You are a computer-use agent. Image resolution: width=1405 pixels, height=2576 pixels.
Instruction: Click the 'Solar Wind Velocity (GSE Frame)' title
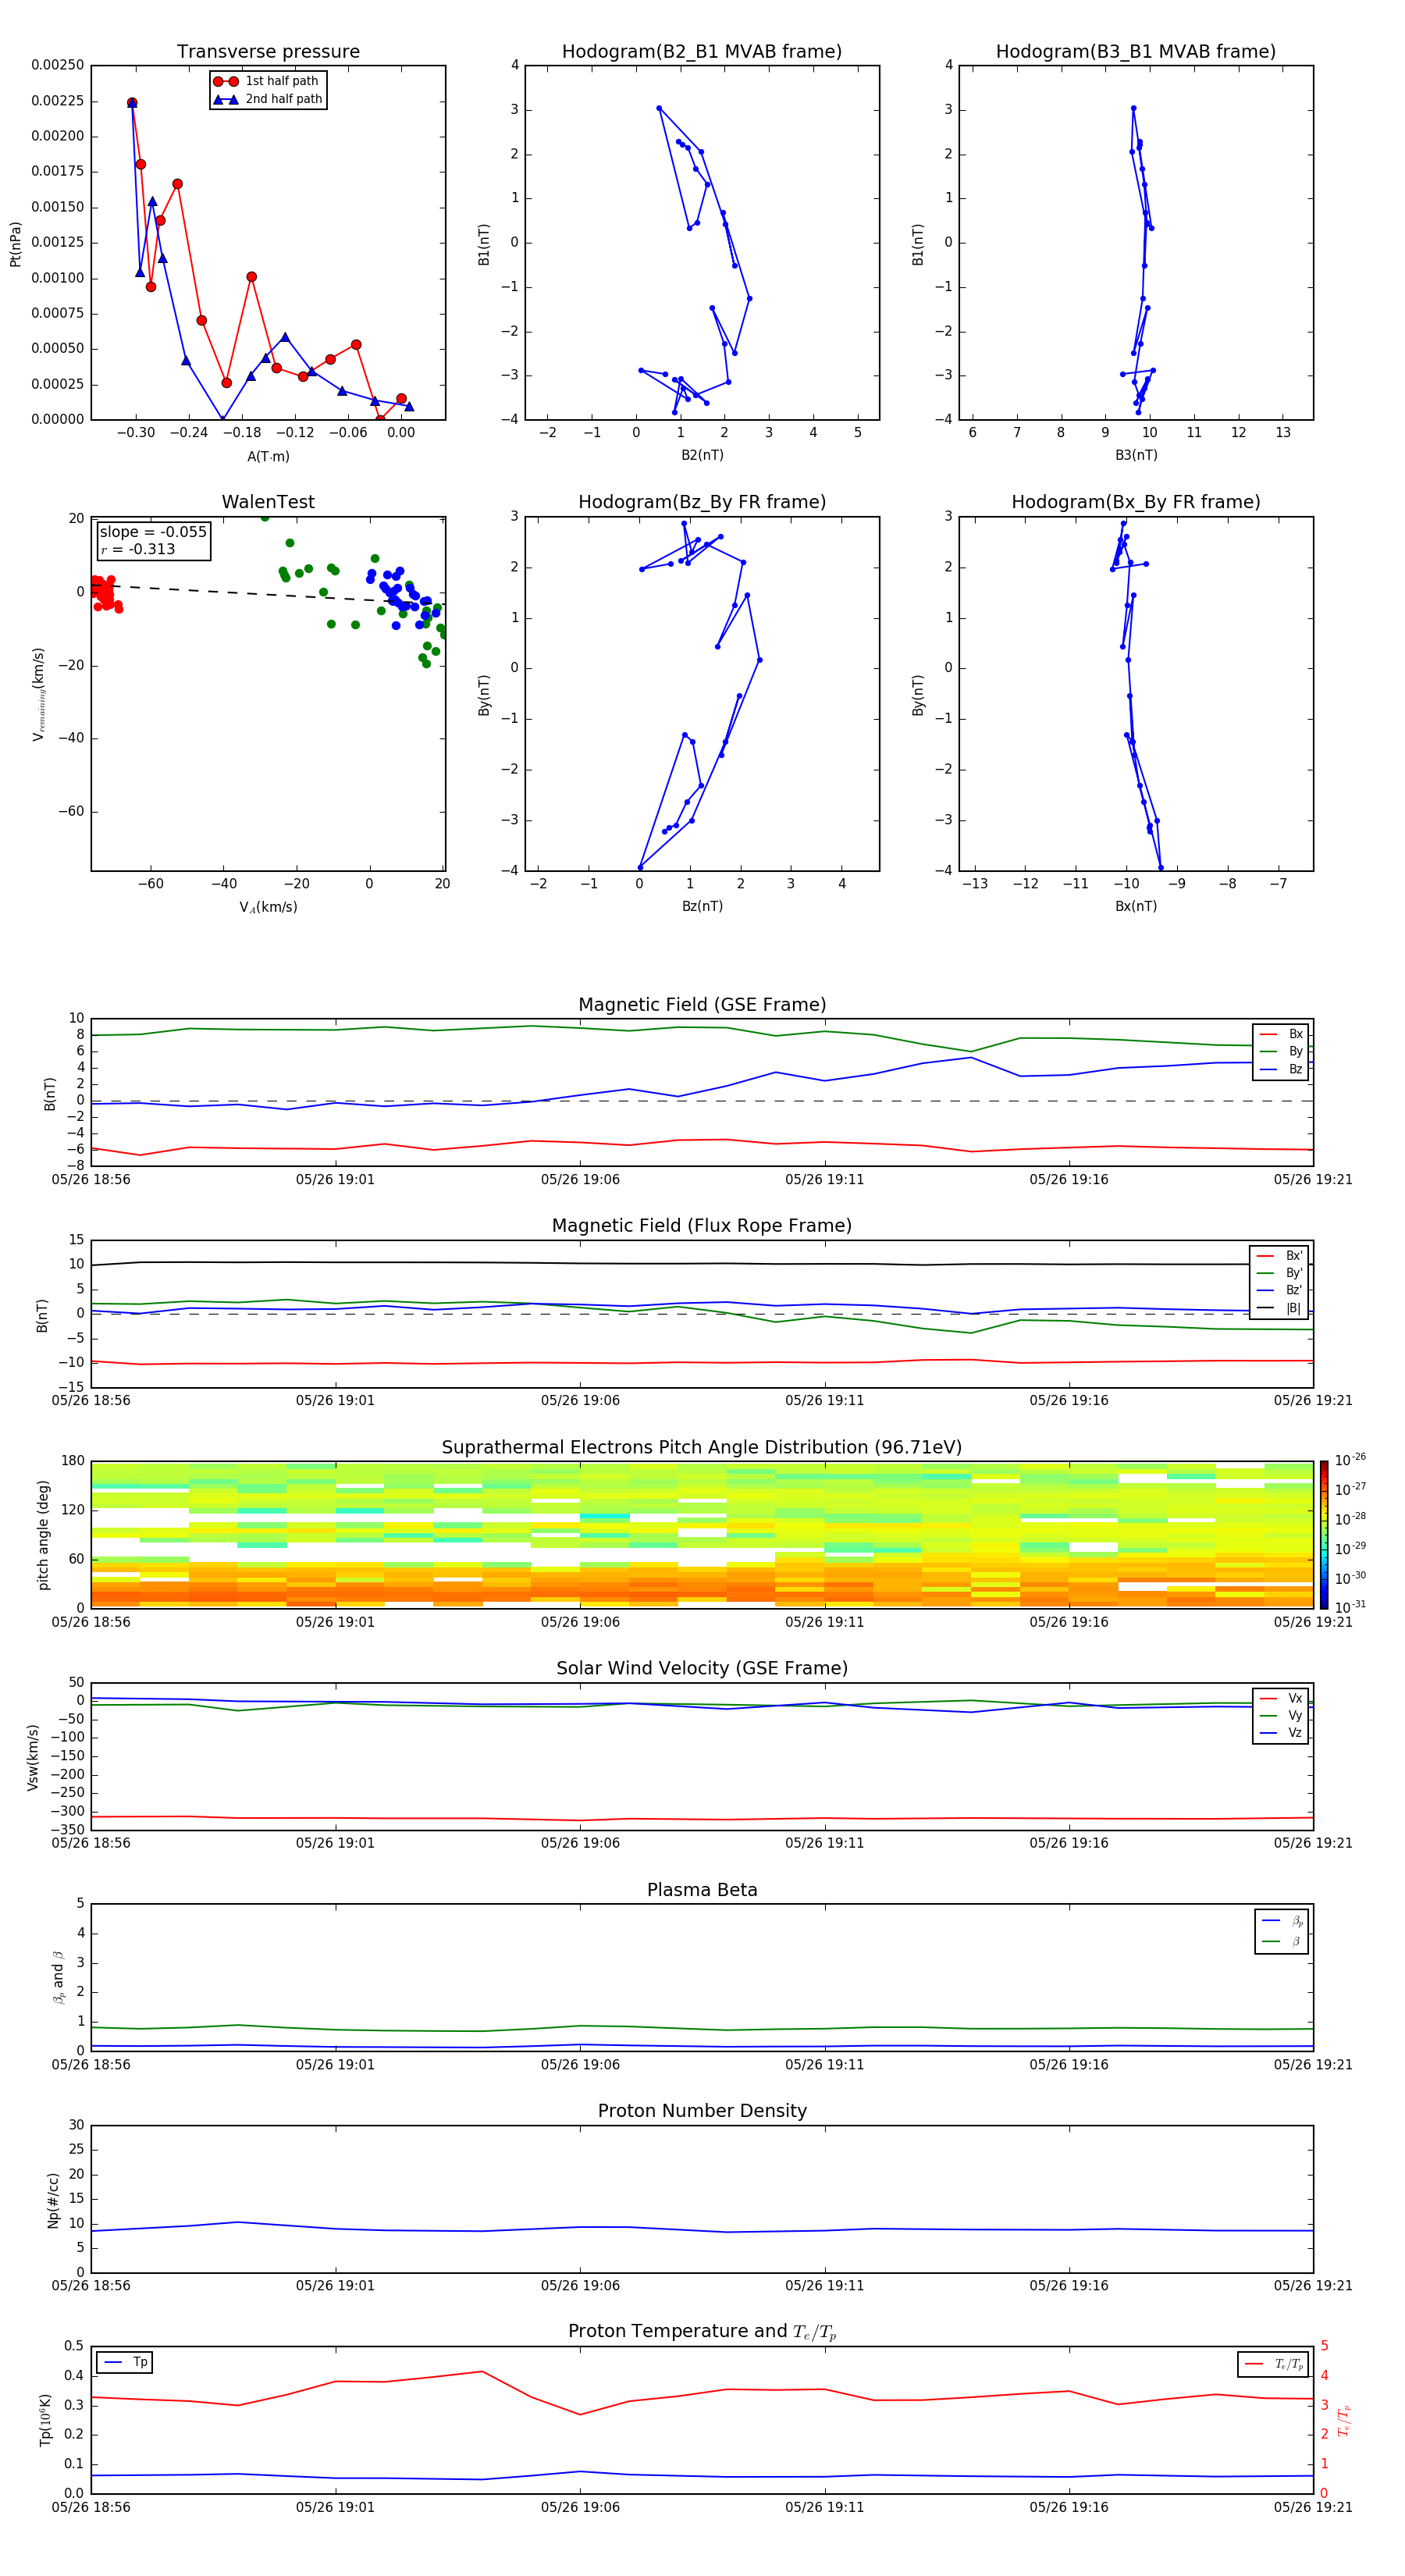pyautogui.click(x=702, y=1668)
